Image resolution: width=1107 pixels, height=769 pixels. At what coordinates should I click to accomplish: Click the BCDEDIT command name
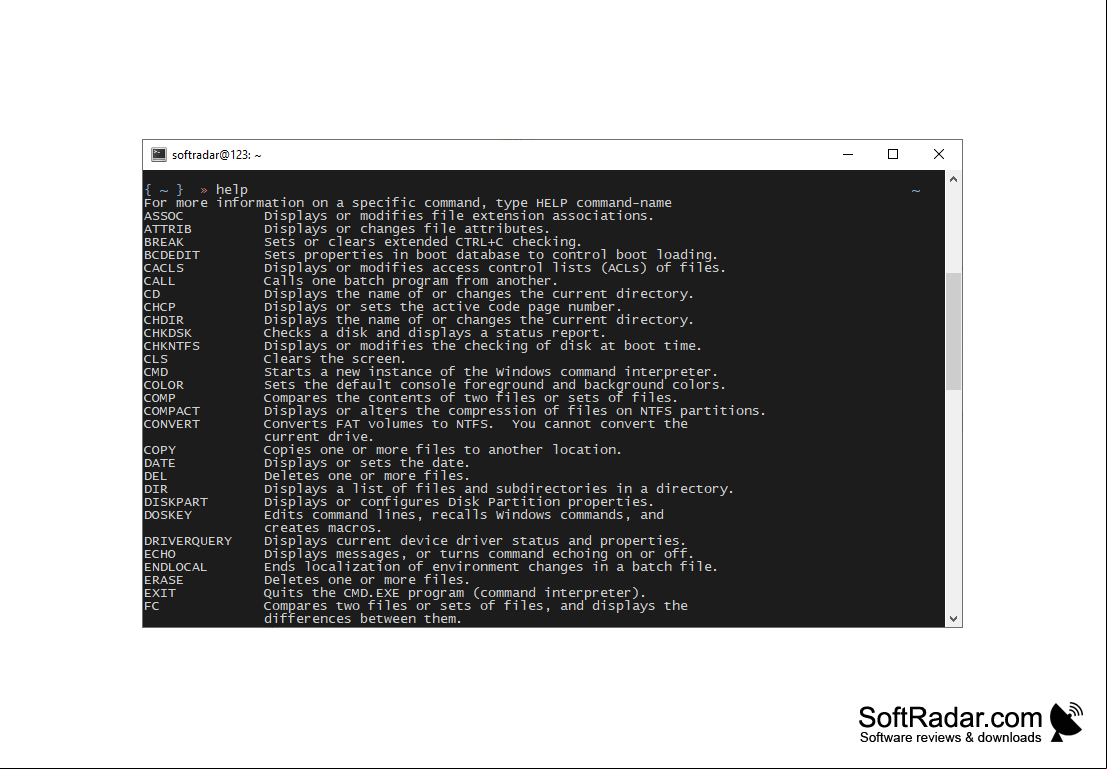click(172, 255)
